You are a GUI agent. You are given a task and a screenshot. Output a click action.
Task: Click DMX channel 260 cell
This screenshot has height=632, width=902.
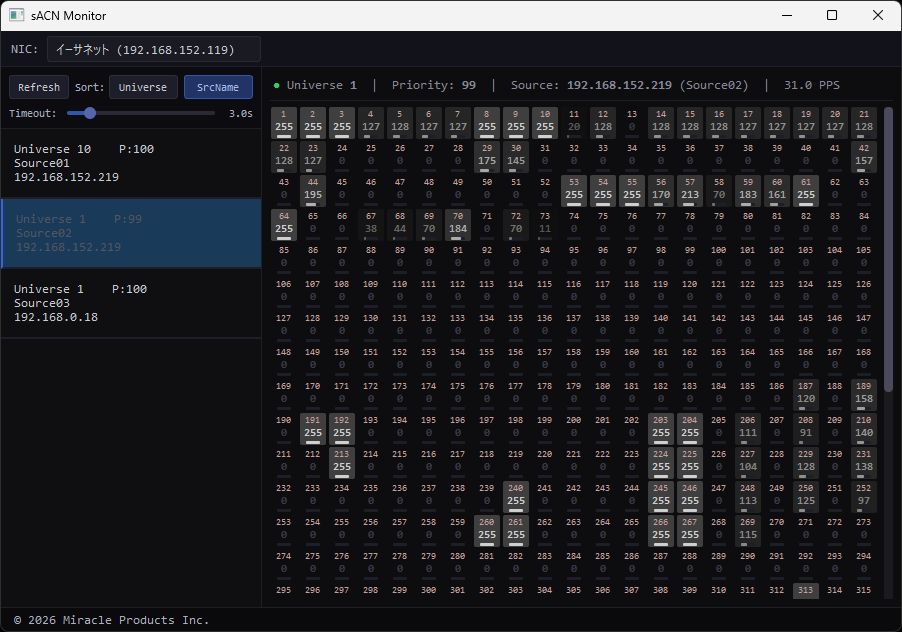(487, 529)
